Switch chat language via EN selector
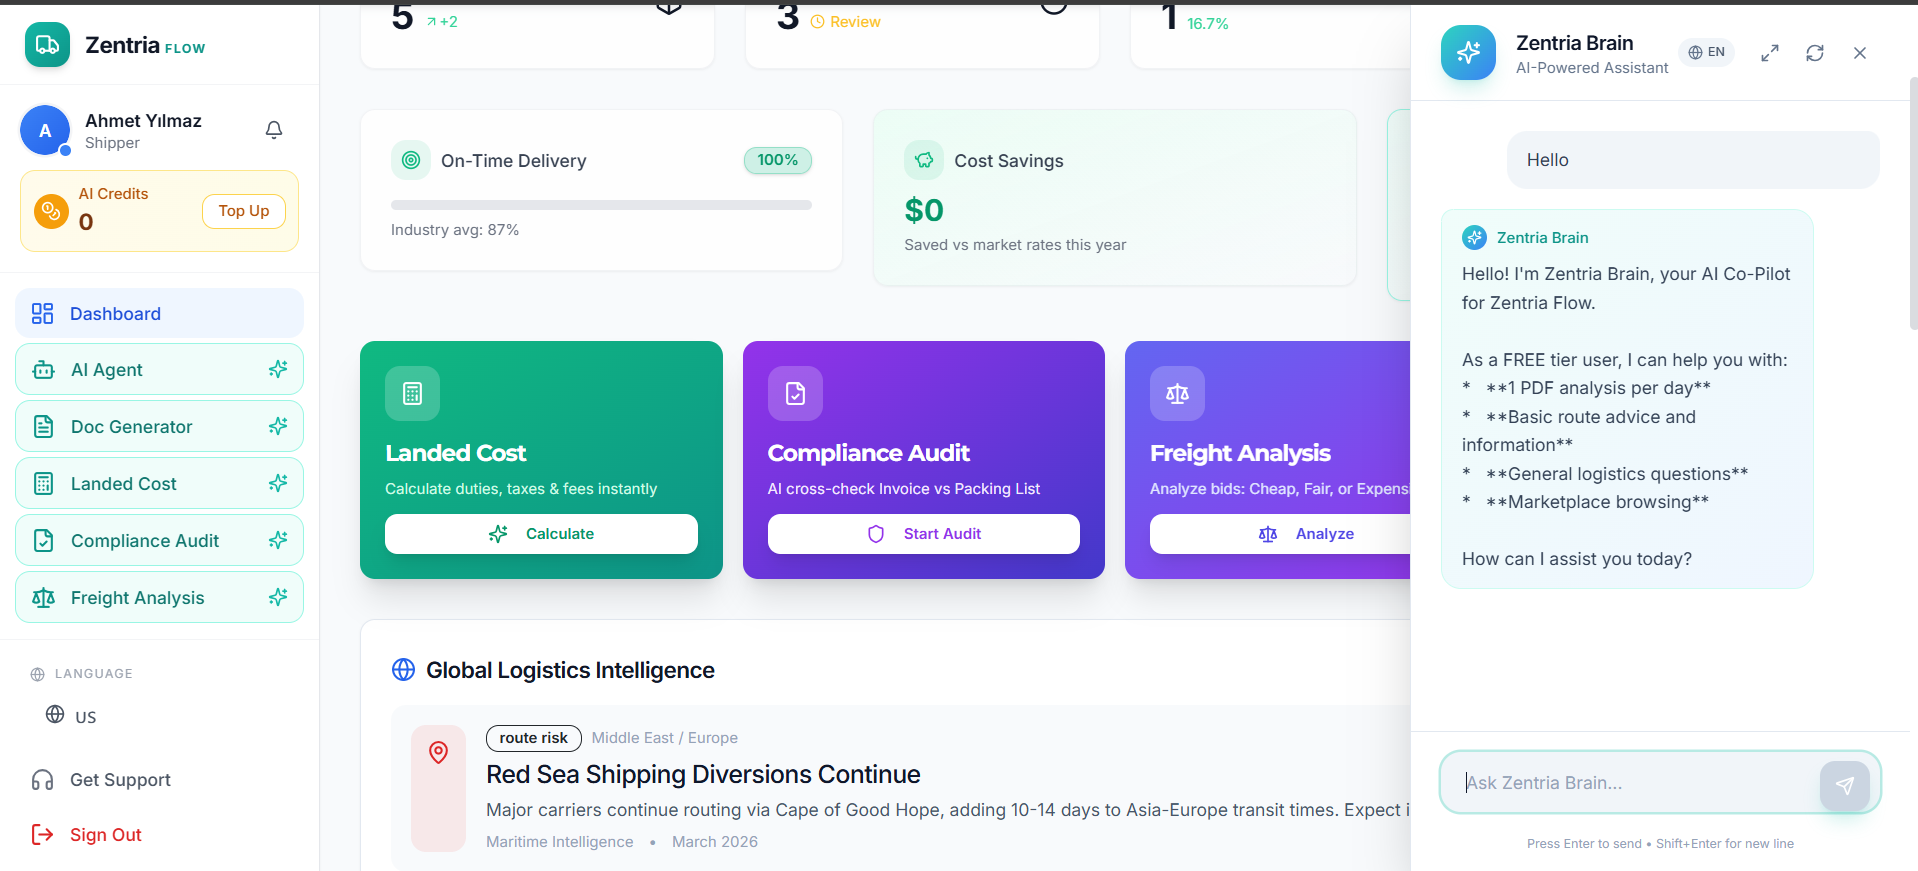 pos(1706,52)
